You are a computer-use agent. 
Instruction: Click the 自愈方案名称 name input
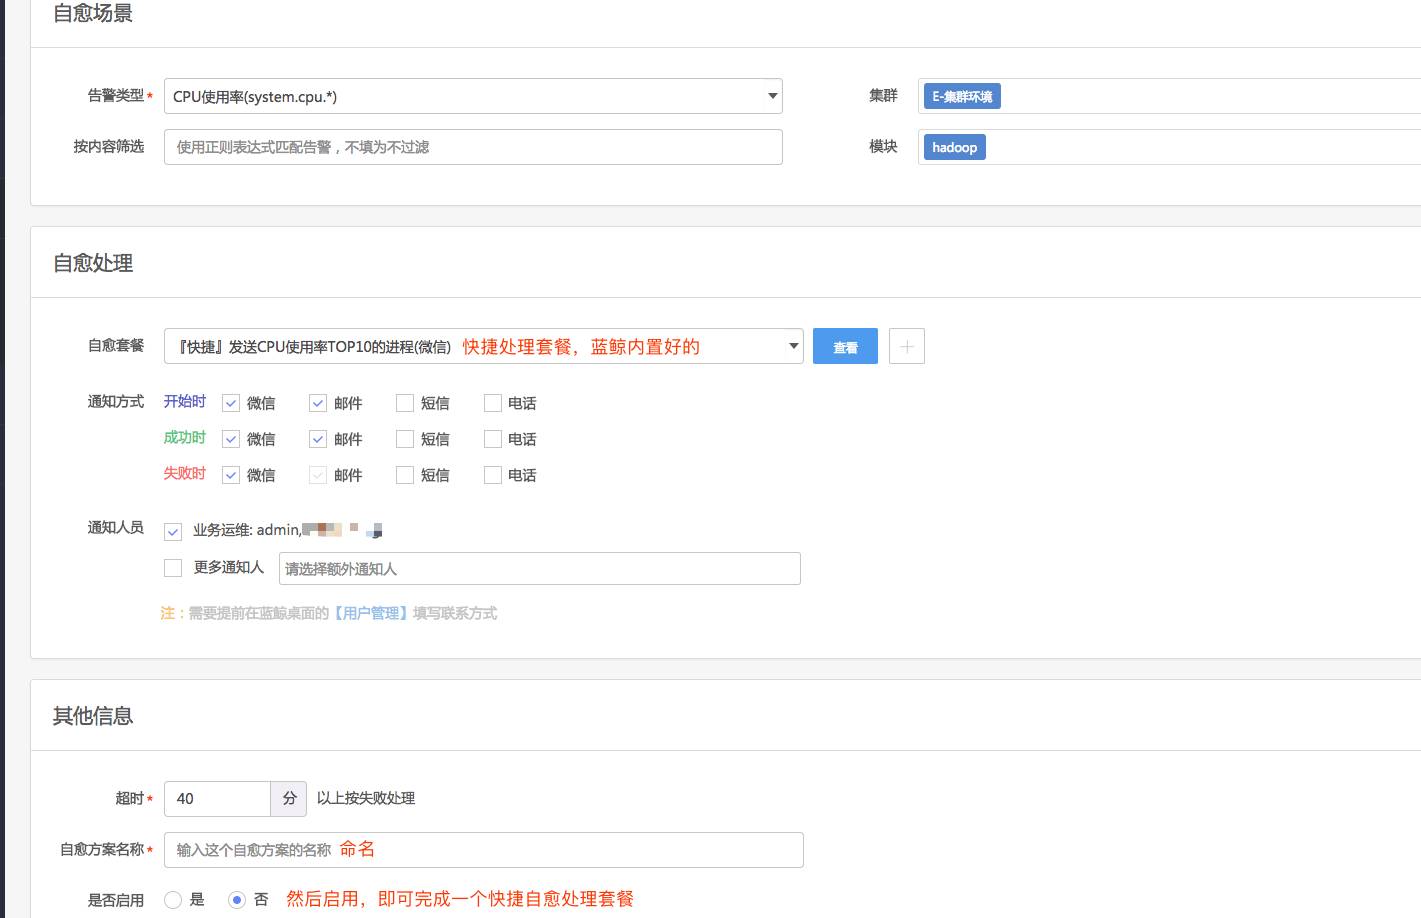(483, 849)
